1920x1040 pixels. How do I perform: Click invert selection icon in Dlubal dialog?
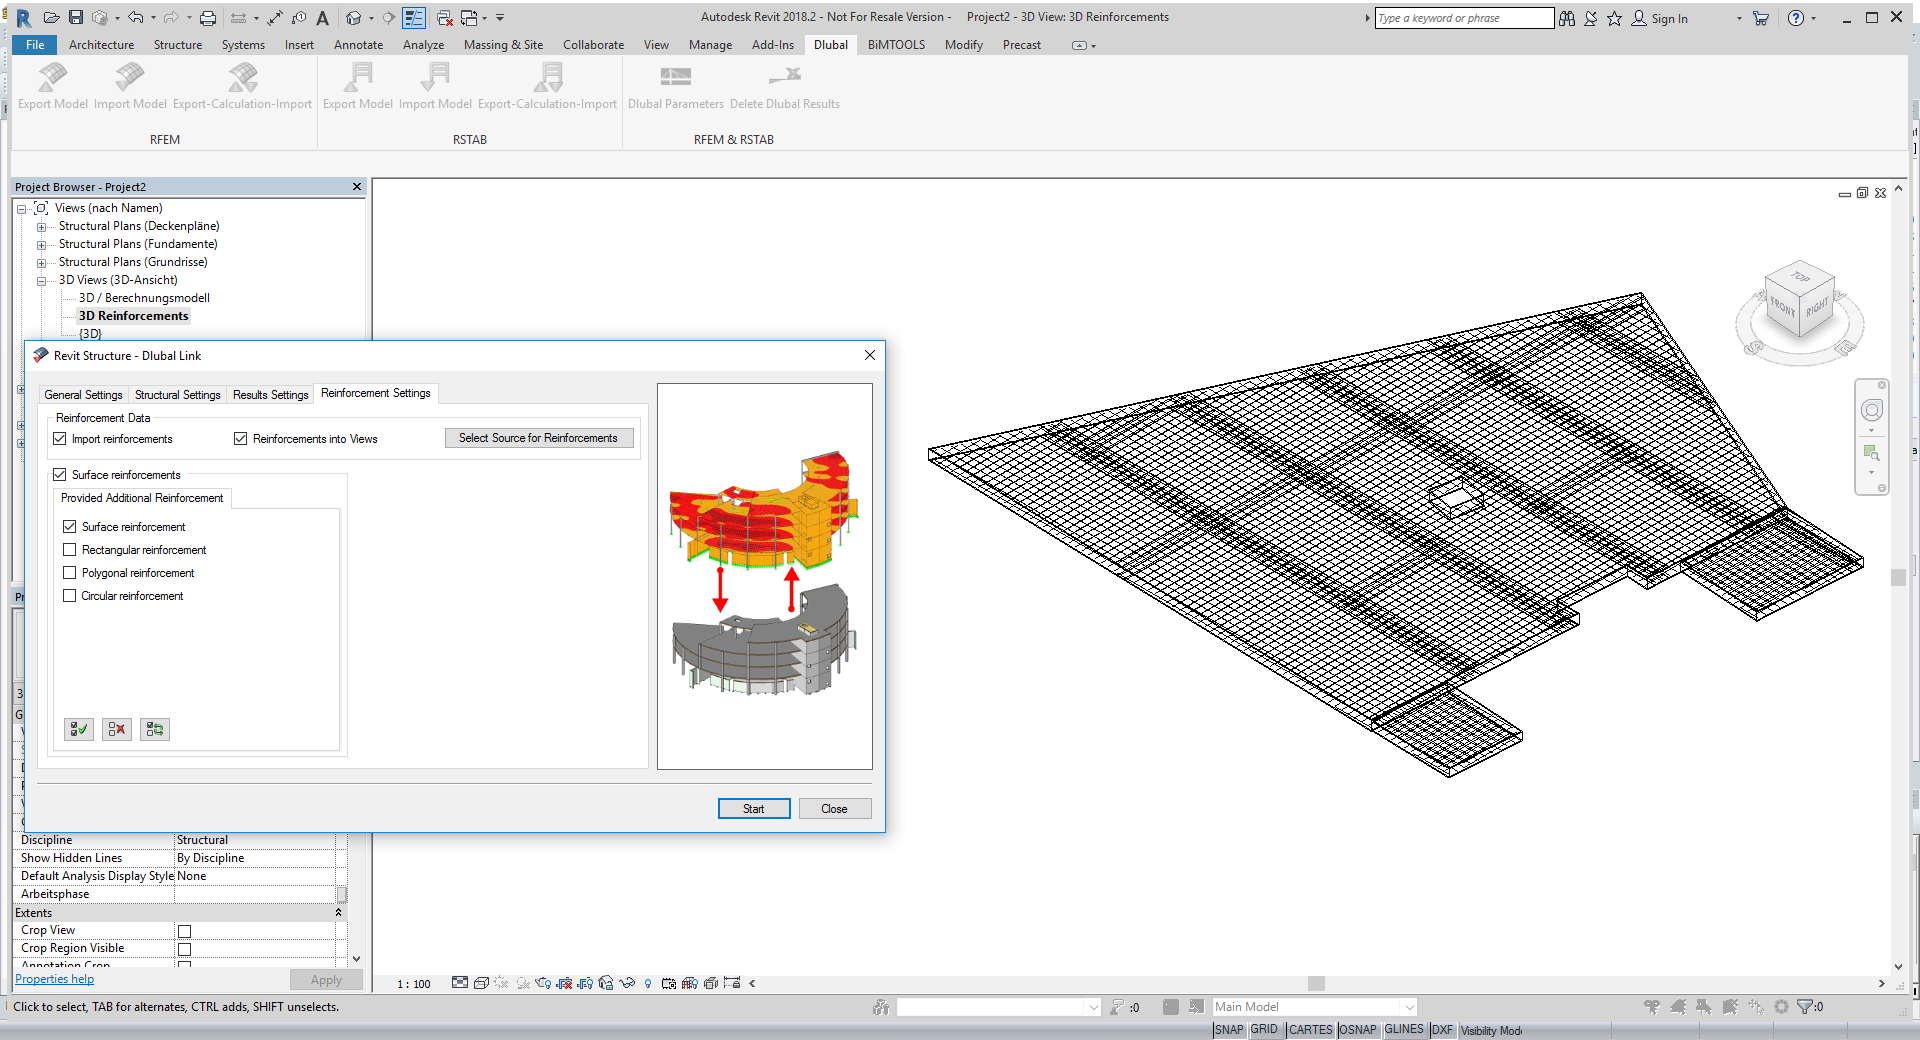pyautogui.click(x=155, y=730)
